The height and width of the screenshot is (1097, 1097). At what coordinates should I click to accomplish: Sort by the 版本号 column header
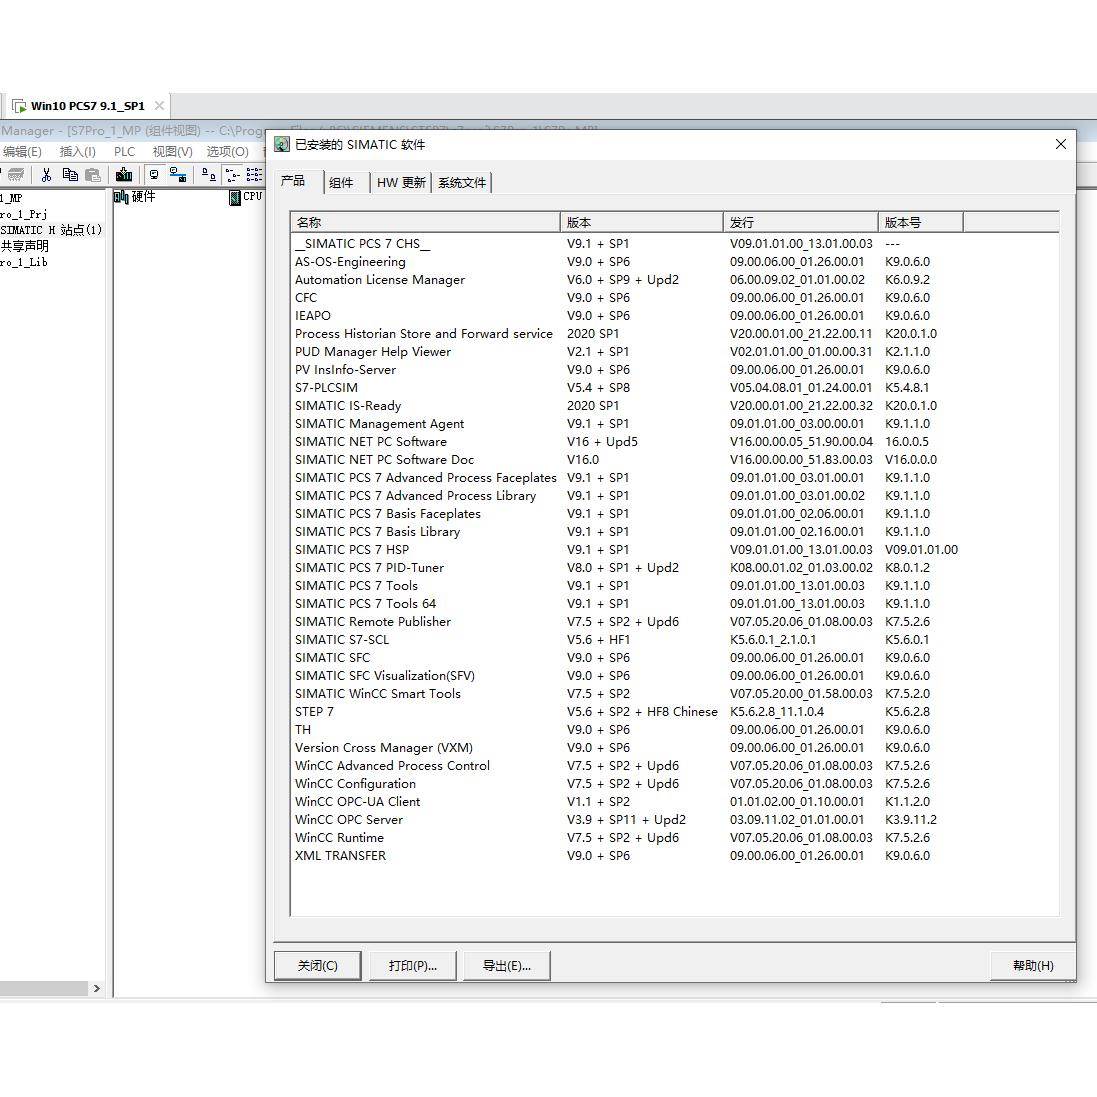click(921, 222)
